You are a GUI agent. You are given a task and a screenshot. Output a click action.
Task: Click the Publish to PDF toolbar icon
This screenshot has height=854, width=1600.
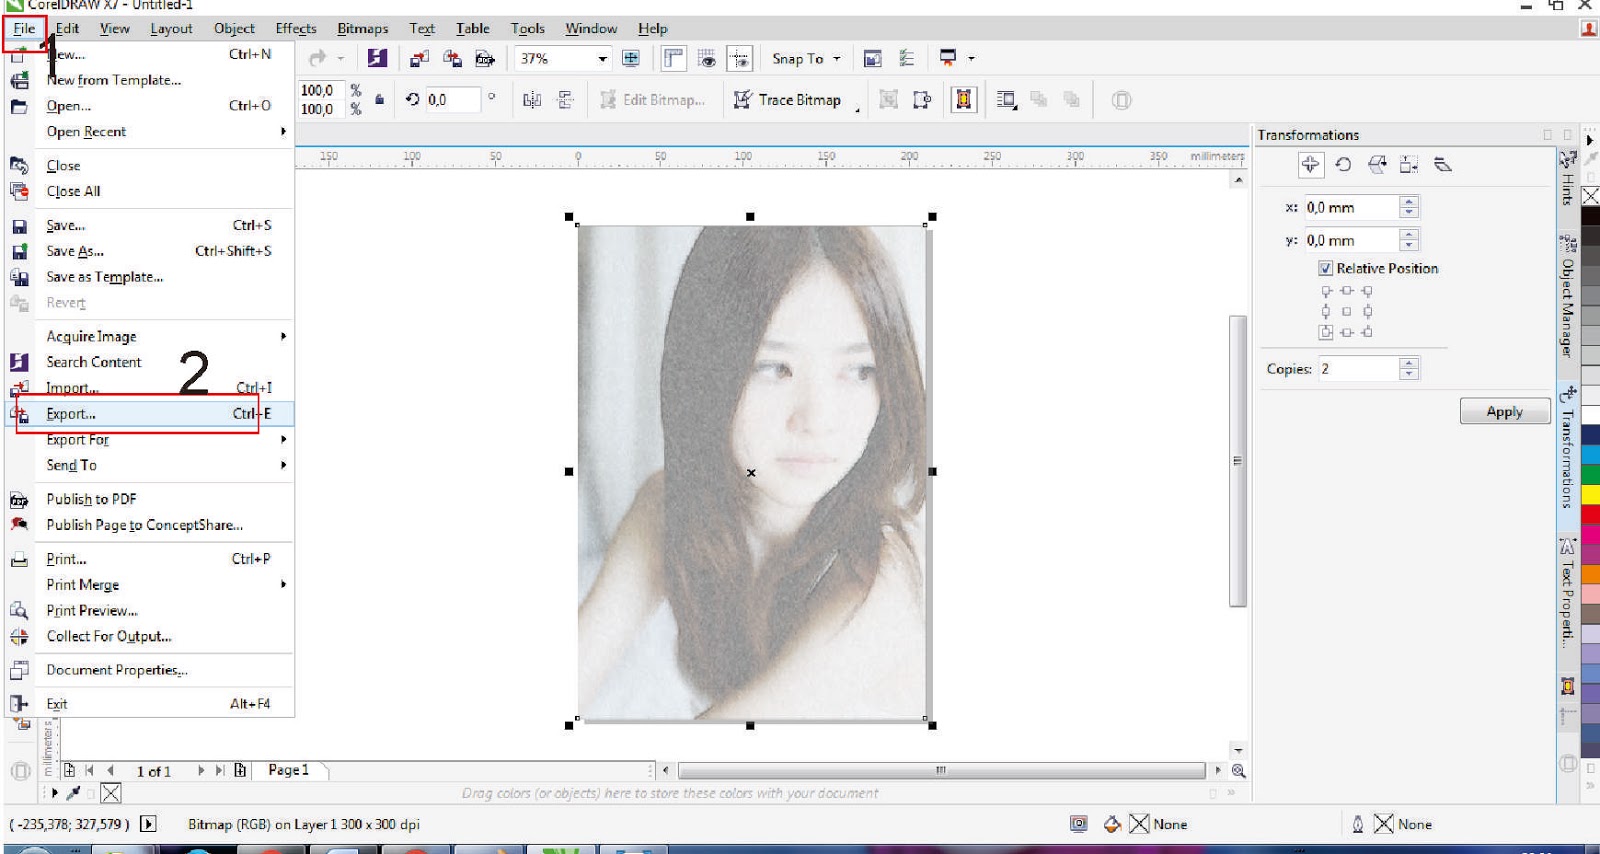(x=485, y=59)
